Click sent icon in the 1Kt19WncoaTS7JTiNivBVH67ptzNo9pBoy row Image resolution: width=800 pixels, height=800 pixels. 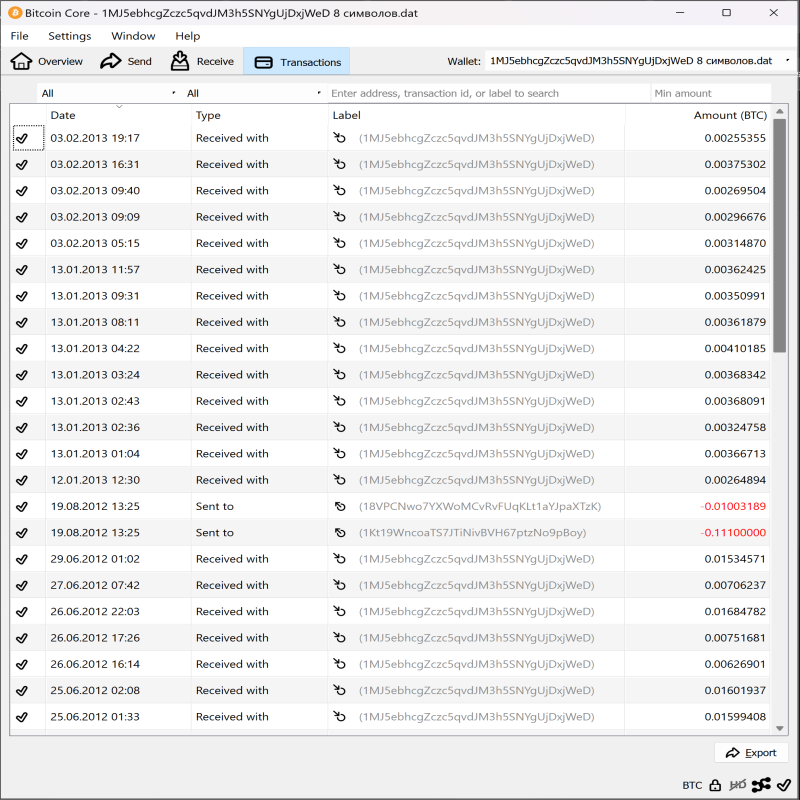point(340,533)
